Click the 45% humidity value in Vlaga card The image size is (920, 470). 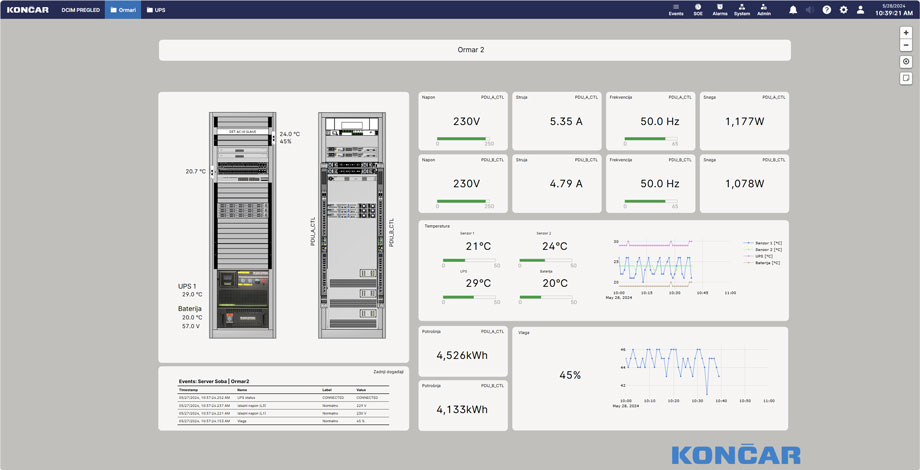(570, 375)
